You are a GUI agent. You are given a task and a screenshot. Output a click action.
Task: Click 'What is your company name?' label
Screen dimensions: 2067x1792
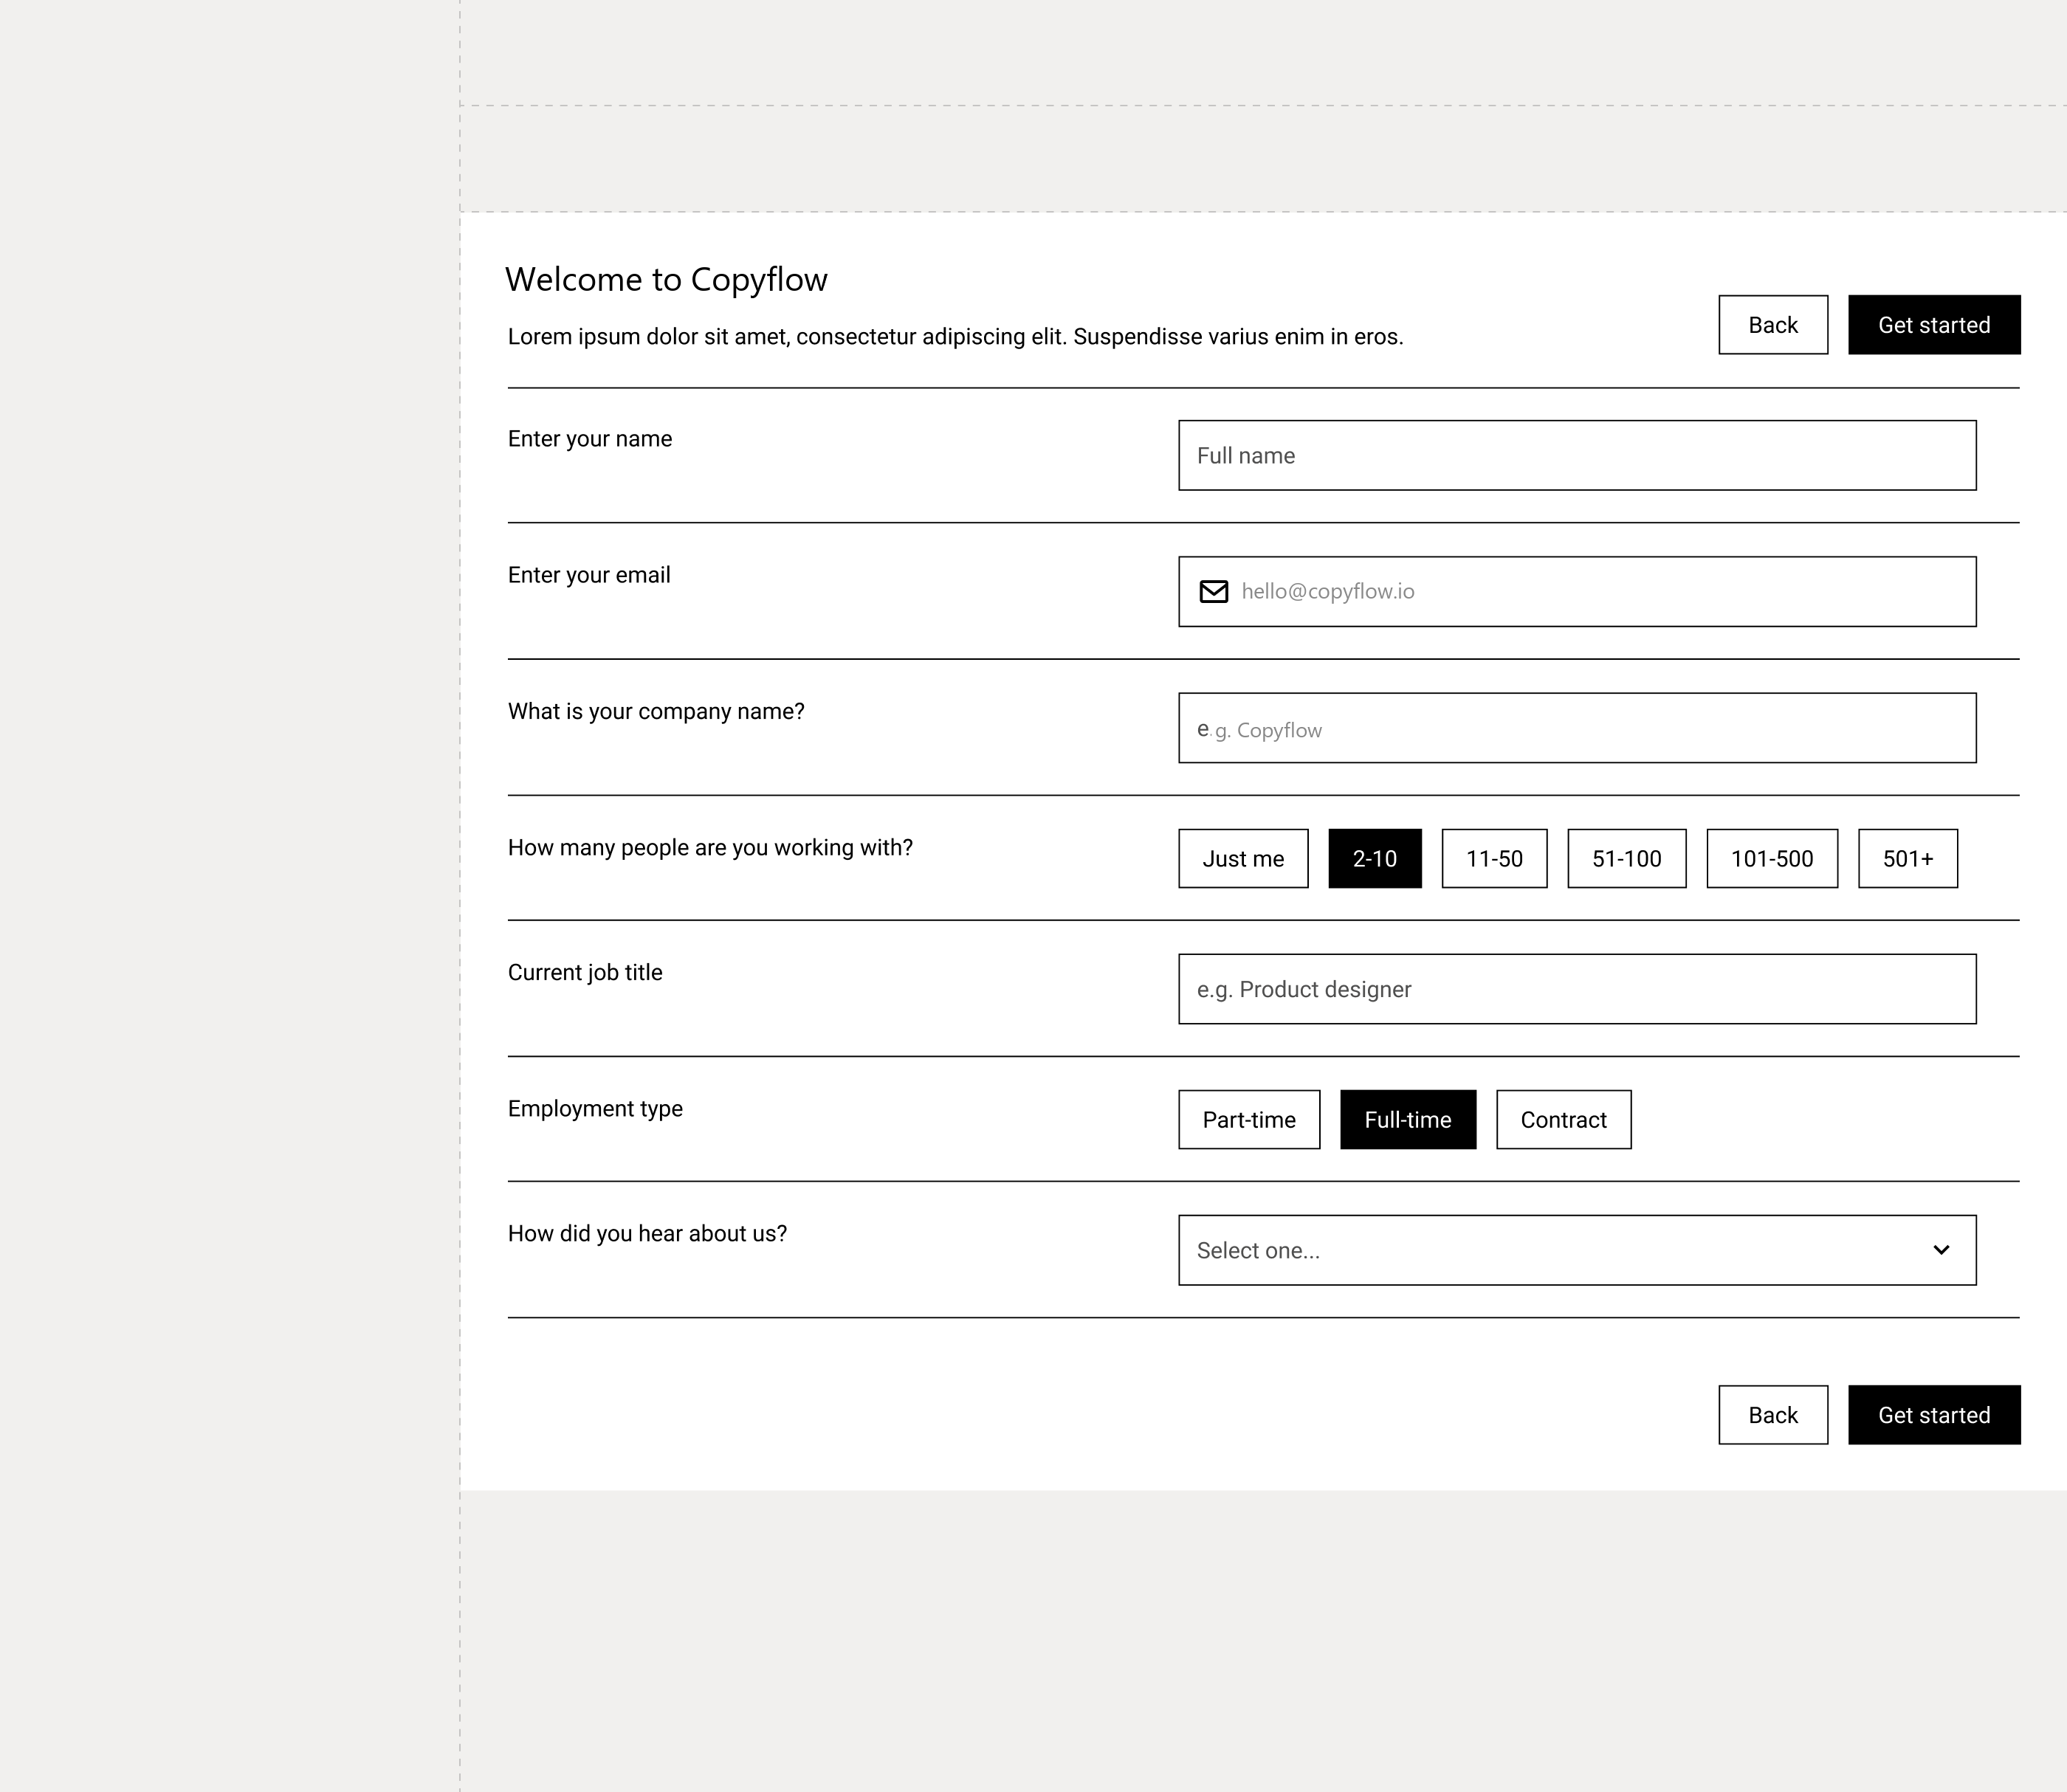[x=656, y=711]
